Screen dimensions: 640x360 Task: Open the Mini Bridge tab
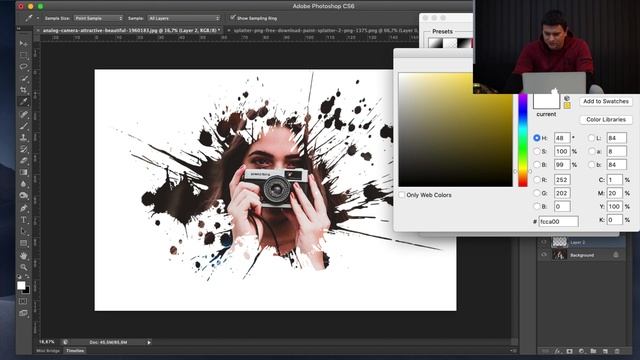coord(48,351)
